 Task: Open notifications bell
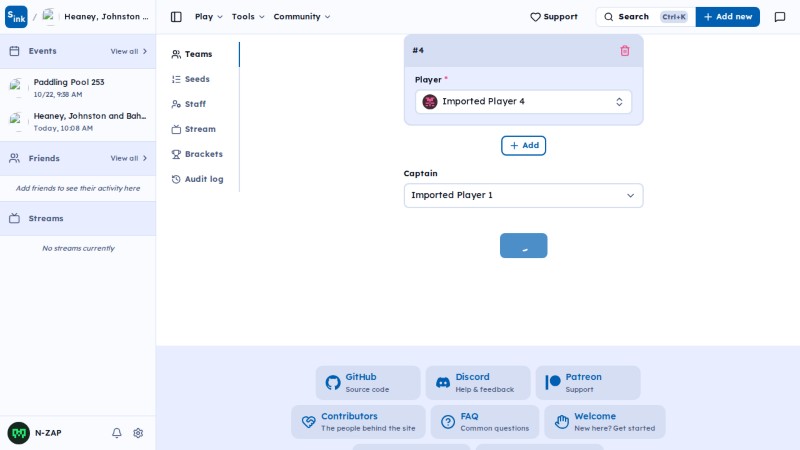tap(117, 433)
